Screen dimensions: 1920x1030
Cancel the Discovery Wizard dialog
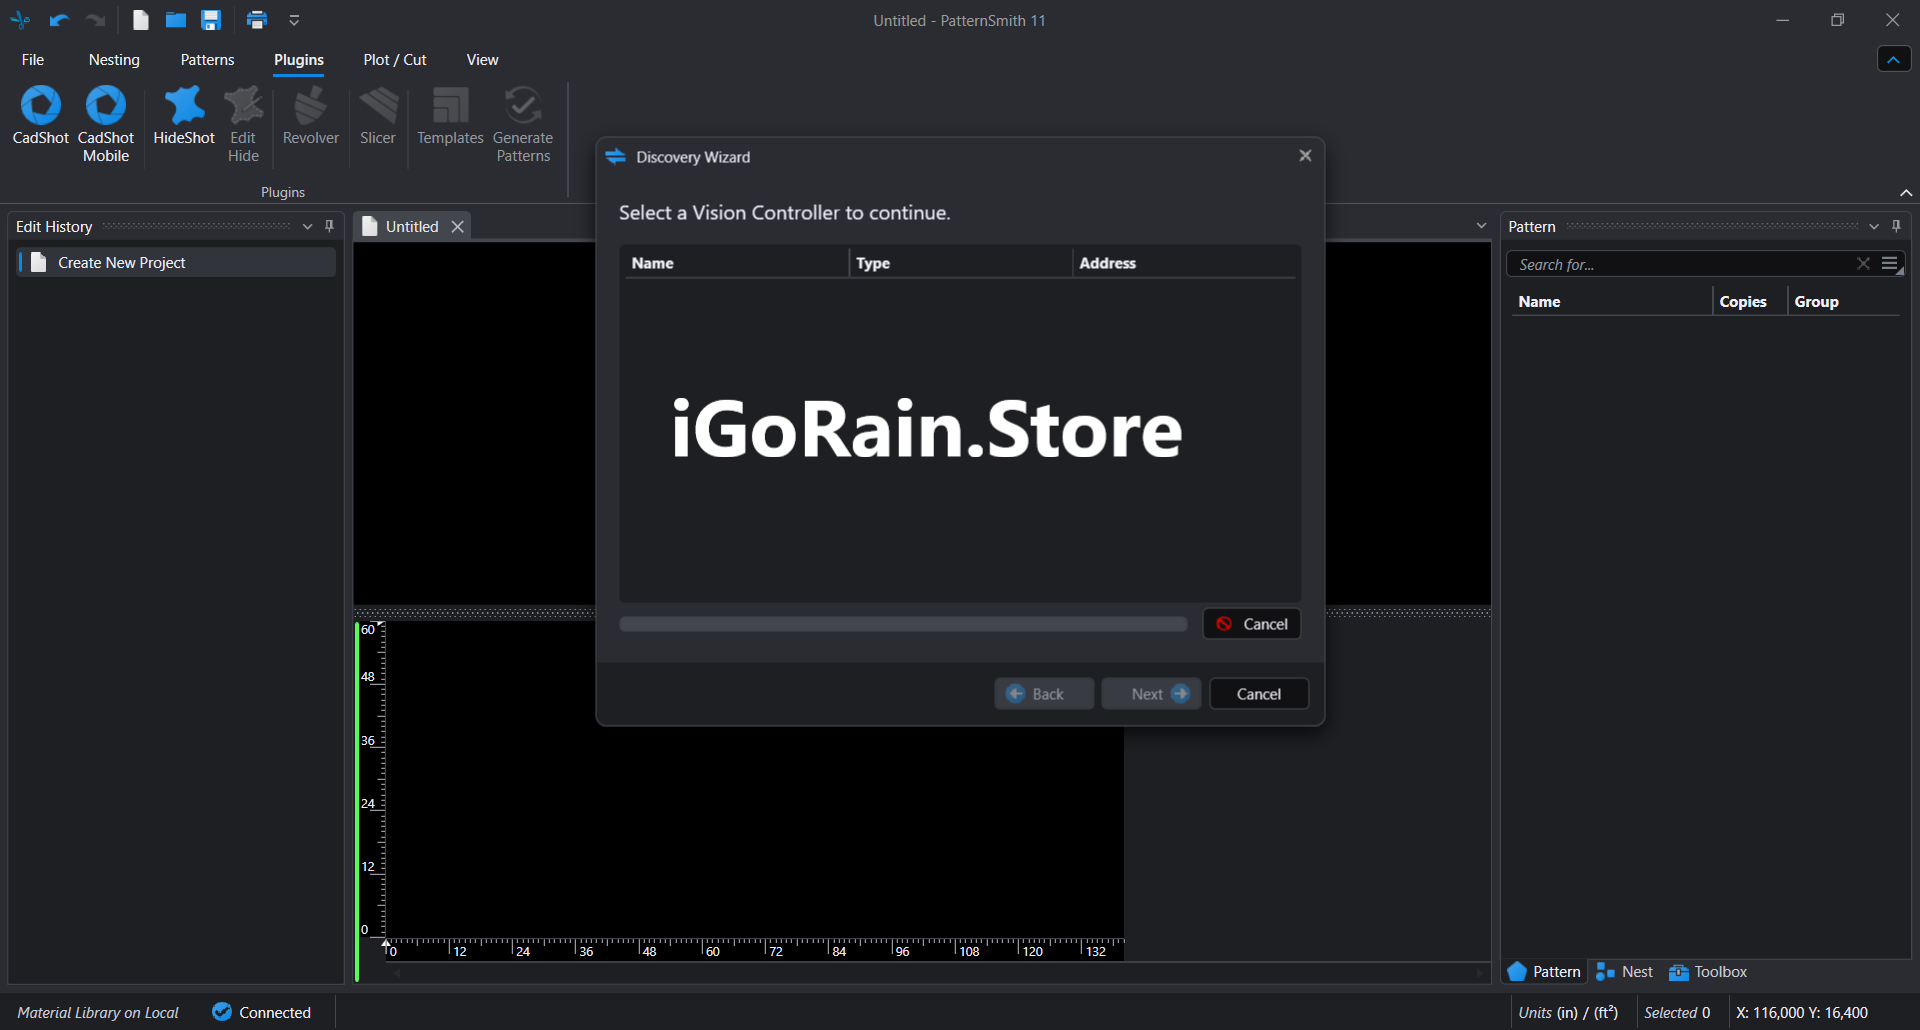[1258, 694]
